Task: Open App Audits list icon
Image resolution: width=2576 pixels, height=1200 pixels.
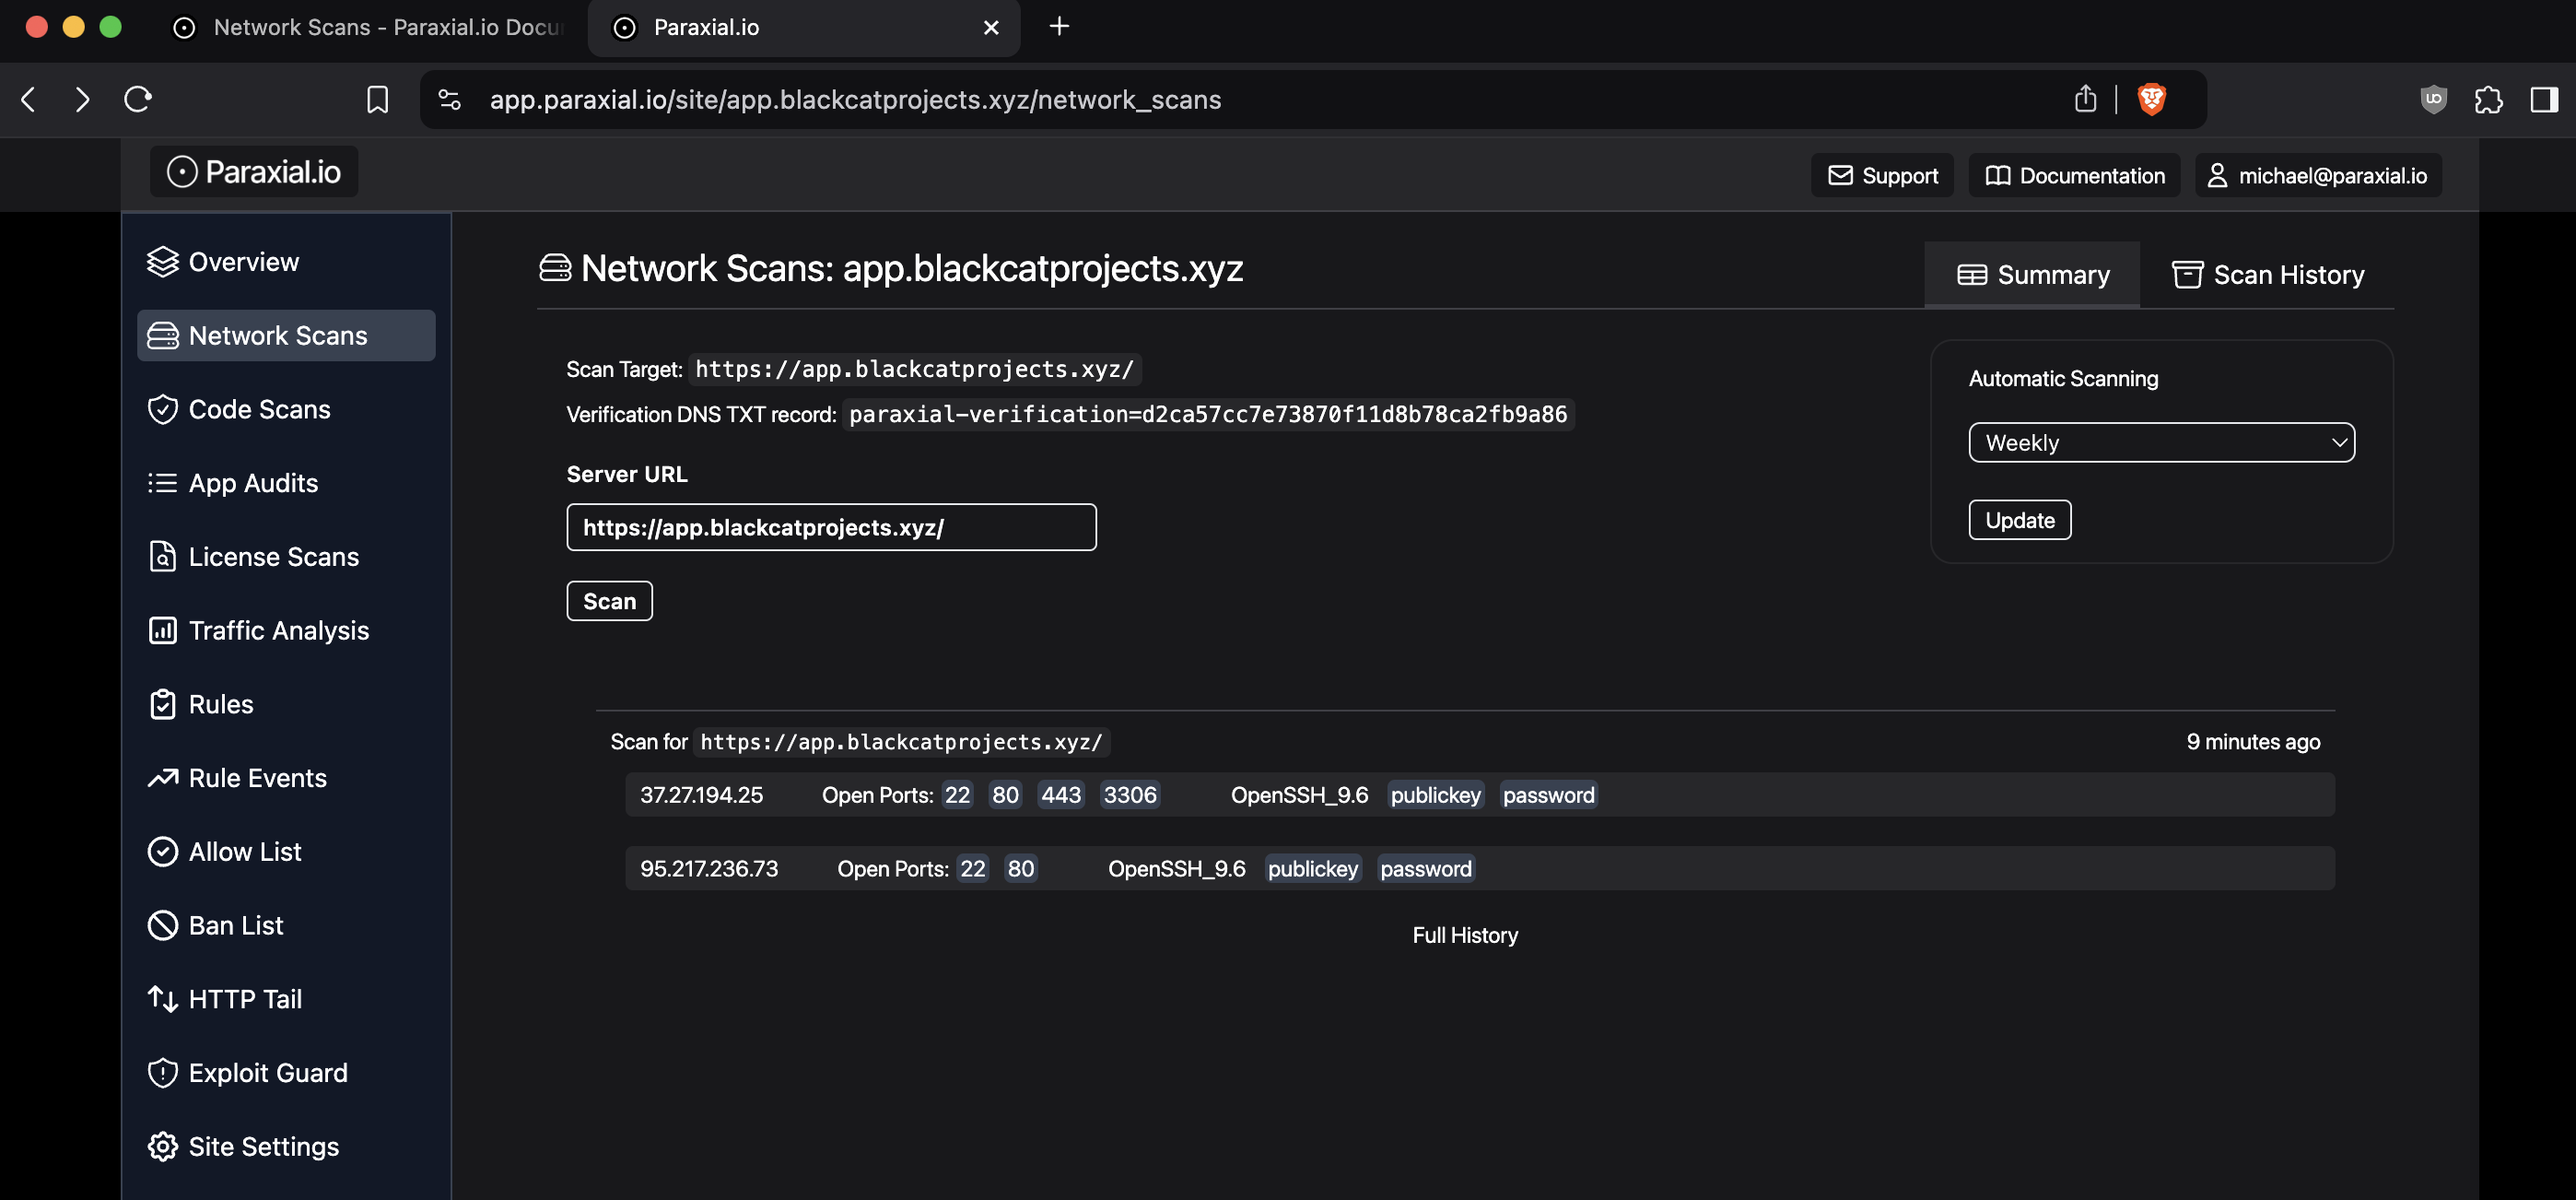Action: click(x=162, y=483)
